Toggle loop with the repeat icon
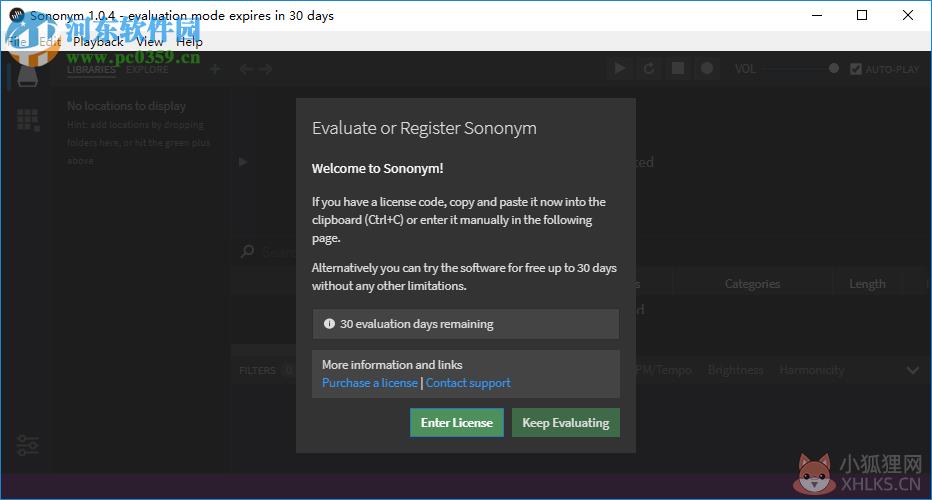The width and height of the screenshot is (932, 500). [x=648, y=68]
